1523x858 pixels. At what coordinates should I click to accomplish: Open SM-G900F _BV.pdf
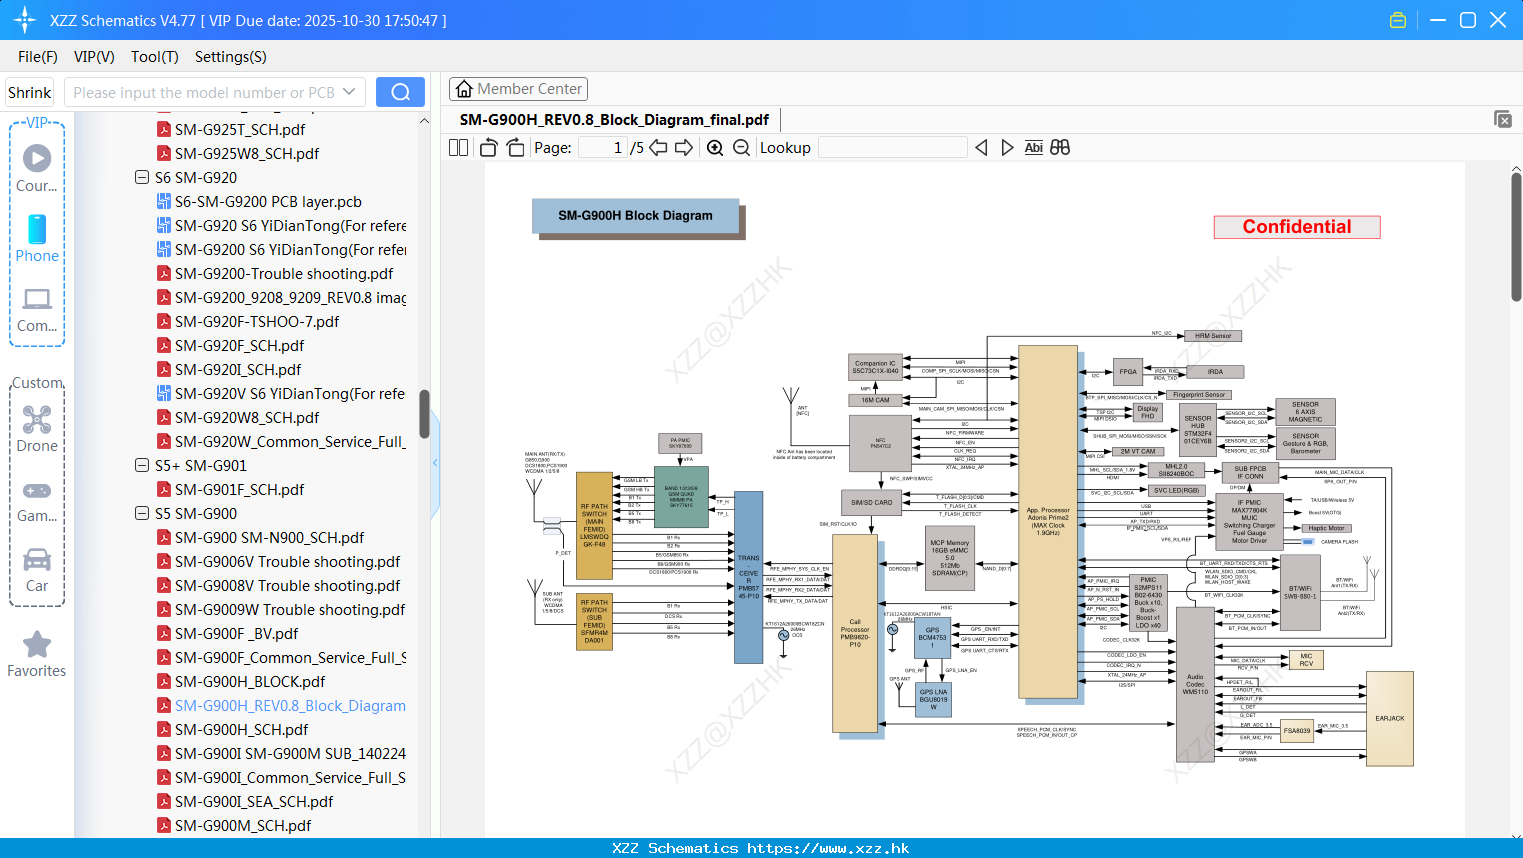pyautogui.click(x=227, y=633)
